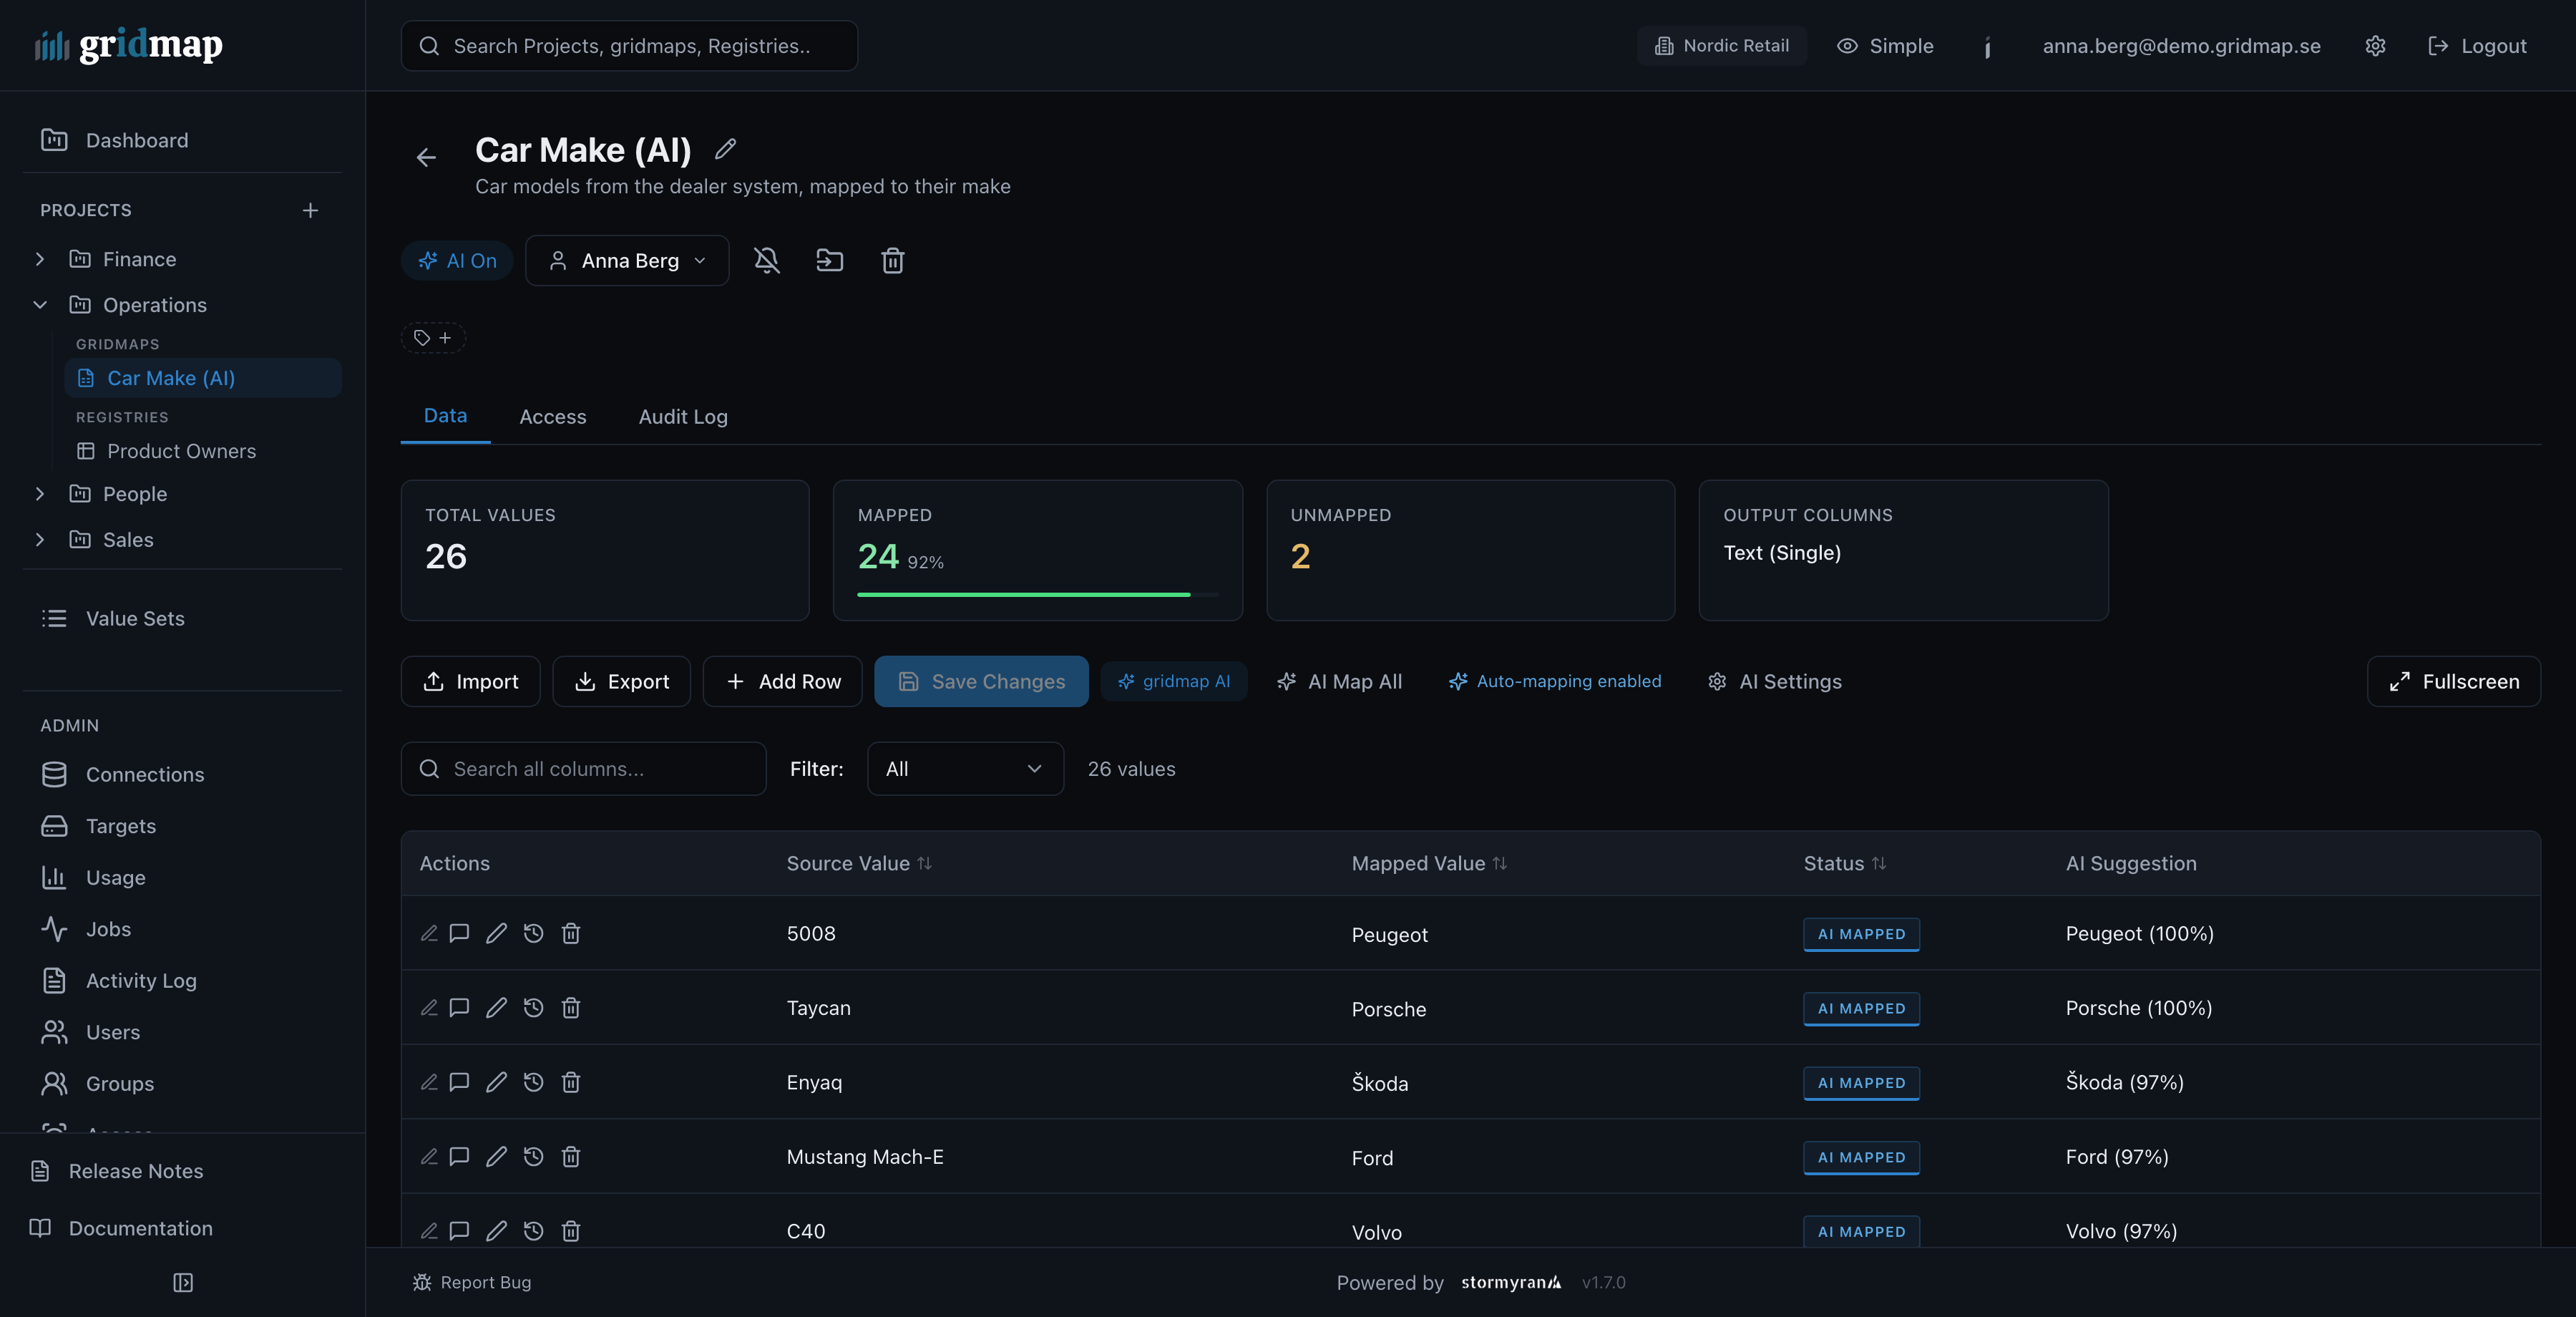This screenshot has height=1317, width=2576.
Task: Delete the Mustang Mach-E row
Action: tap(571, 1157)
